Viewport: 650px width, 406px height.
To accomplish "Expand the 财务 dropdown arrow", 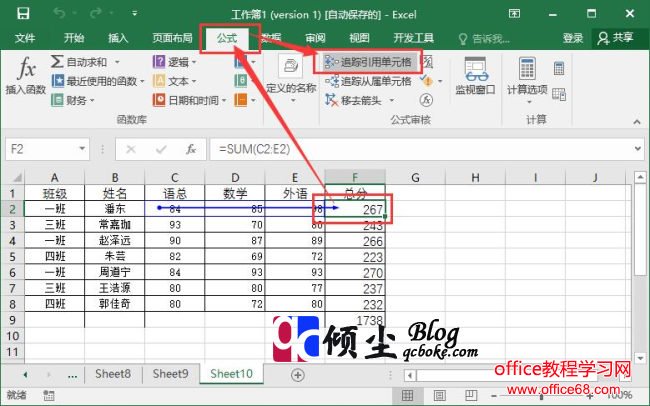I will 92,100.
